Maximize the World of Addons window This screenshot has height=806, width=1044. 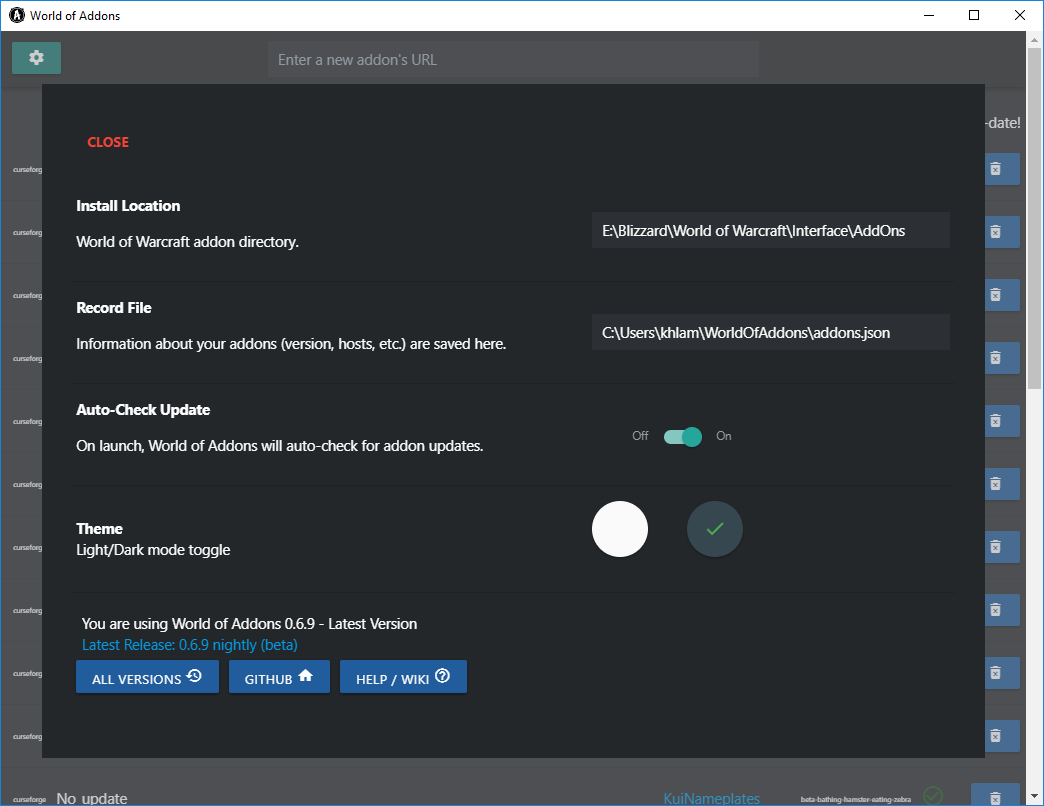974,15
